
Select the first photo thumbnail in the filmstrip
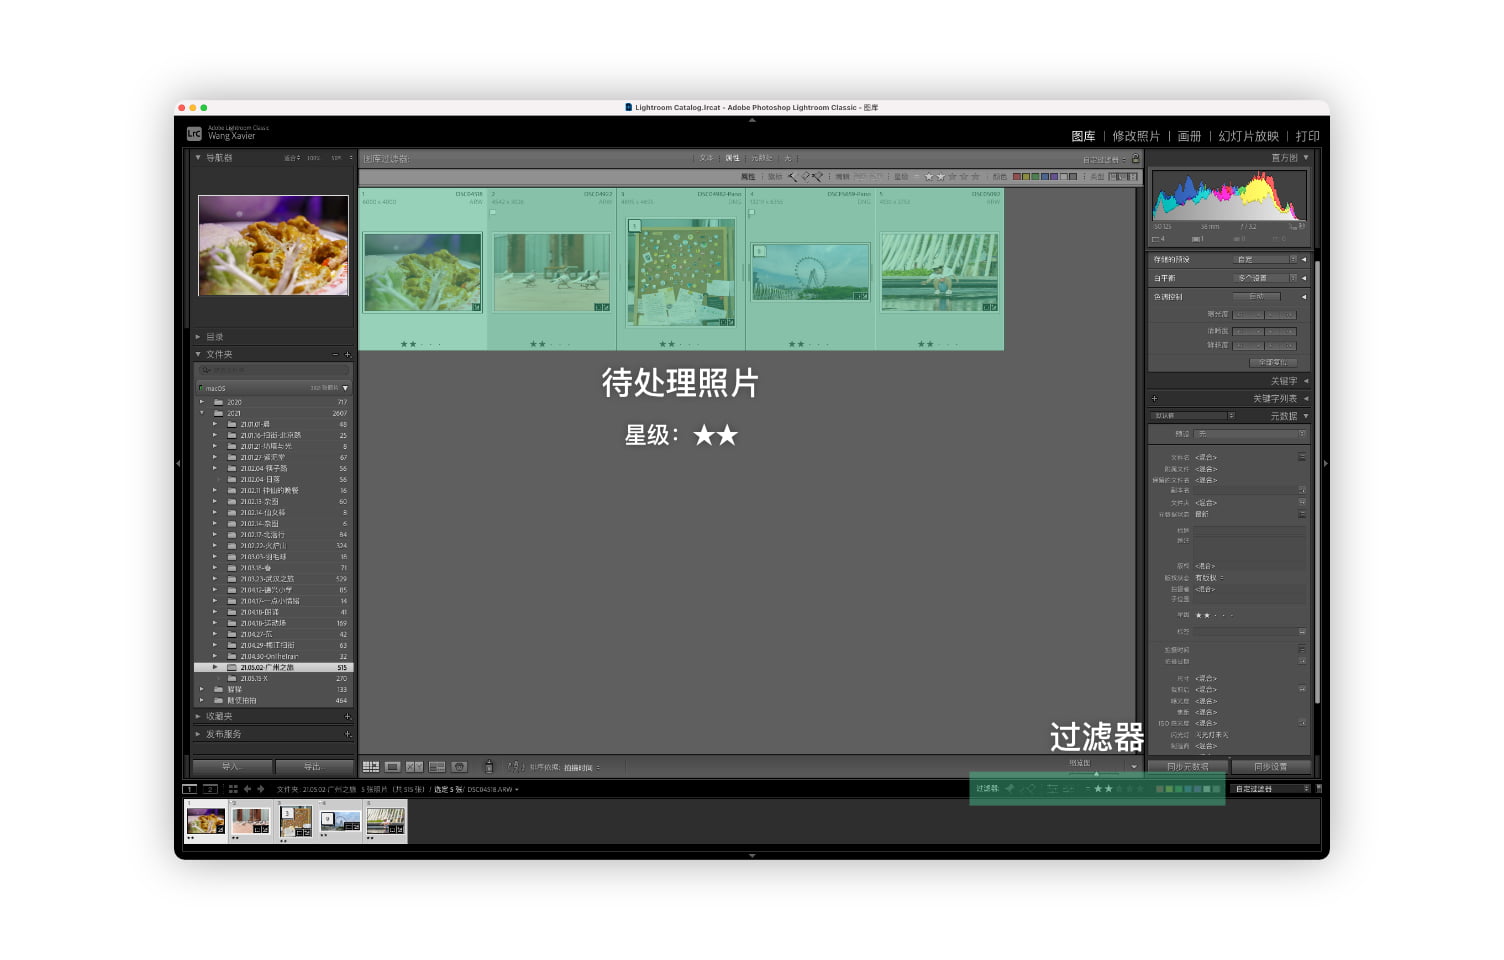click(x=205, y=820)
